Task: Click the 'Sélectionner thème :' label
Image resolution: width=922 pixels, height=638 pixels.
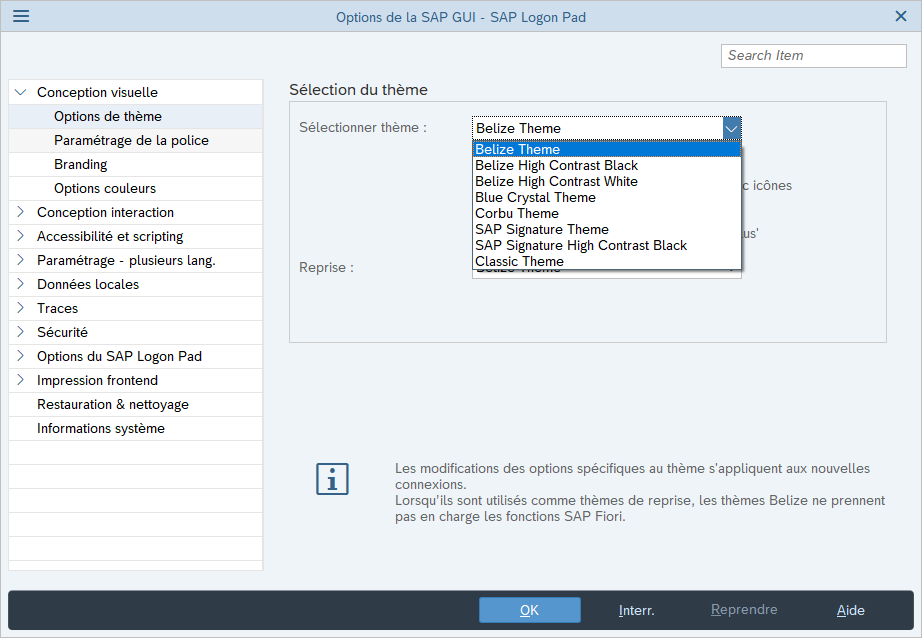Action: click(363, 128)
